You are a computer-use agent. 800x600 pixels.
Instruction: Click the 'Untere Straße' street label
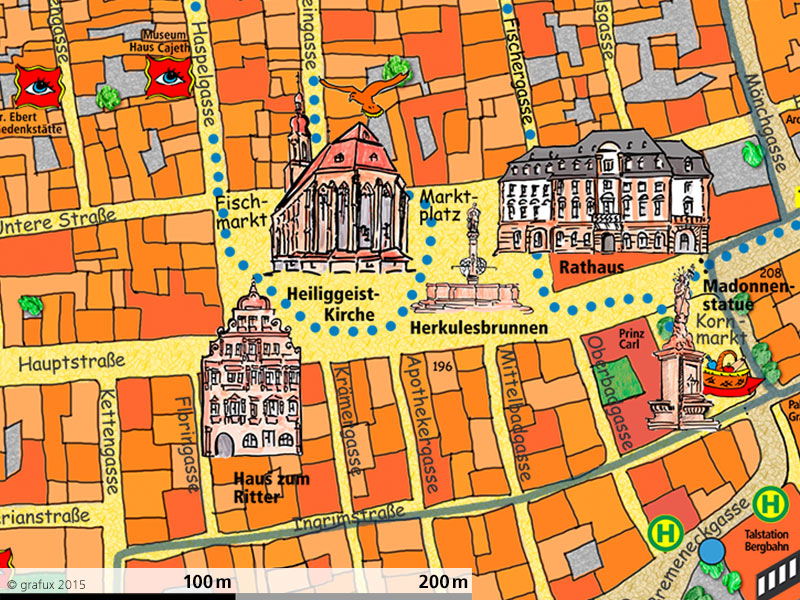[57, 222]
